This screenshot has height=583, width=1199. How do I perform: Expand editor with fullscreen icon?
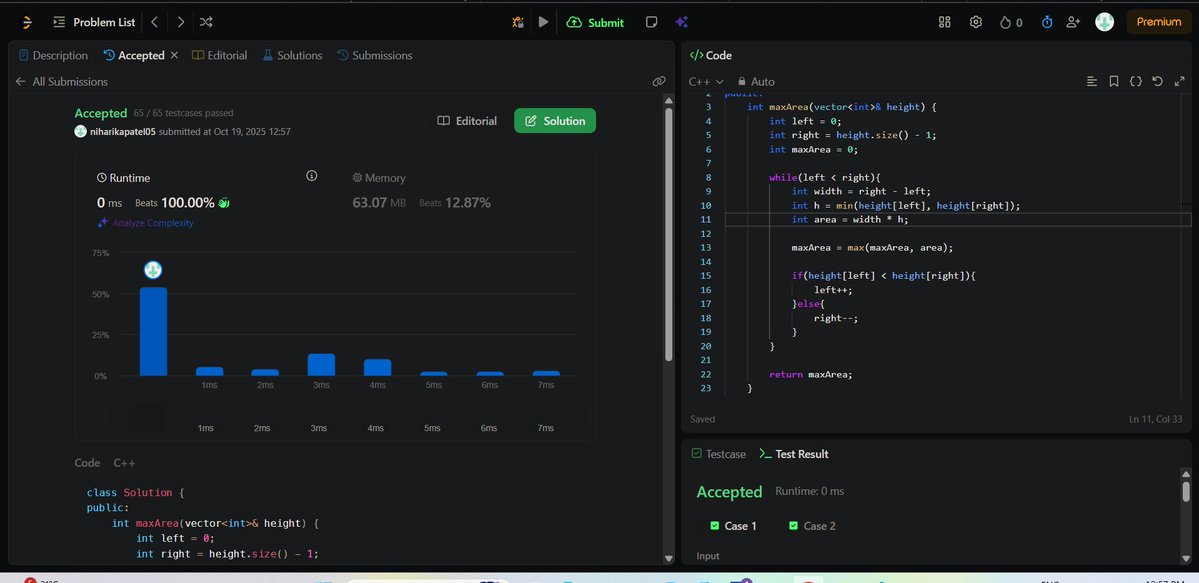click(1179, 81)
